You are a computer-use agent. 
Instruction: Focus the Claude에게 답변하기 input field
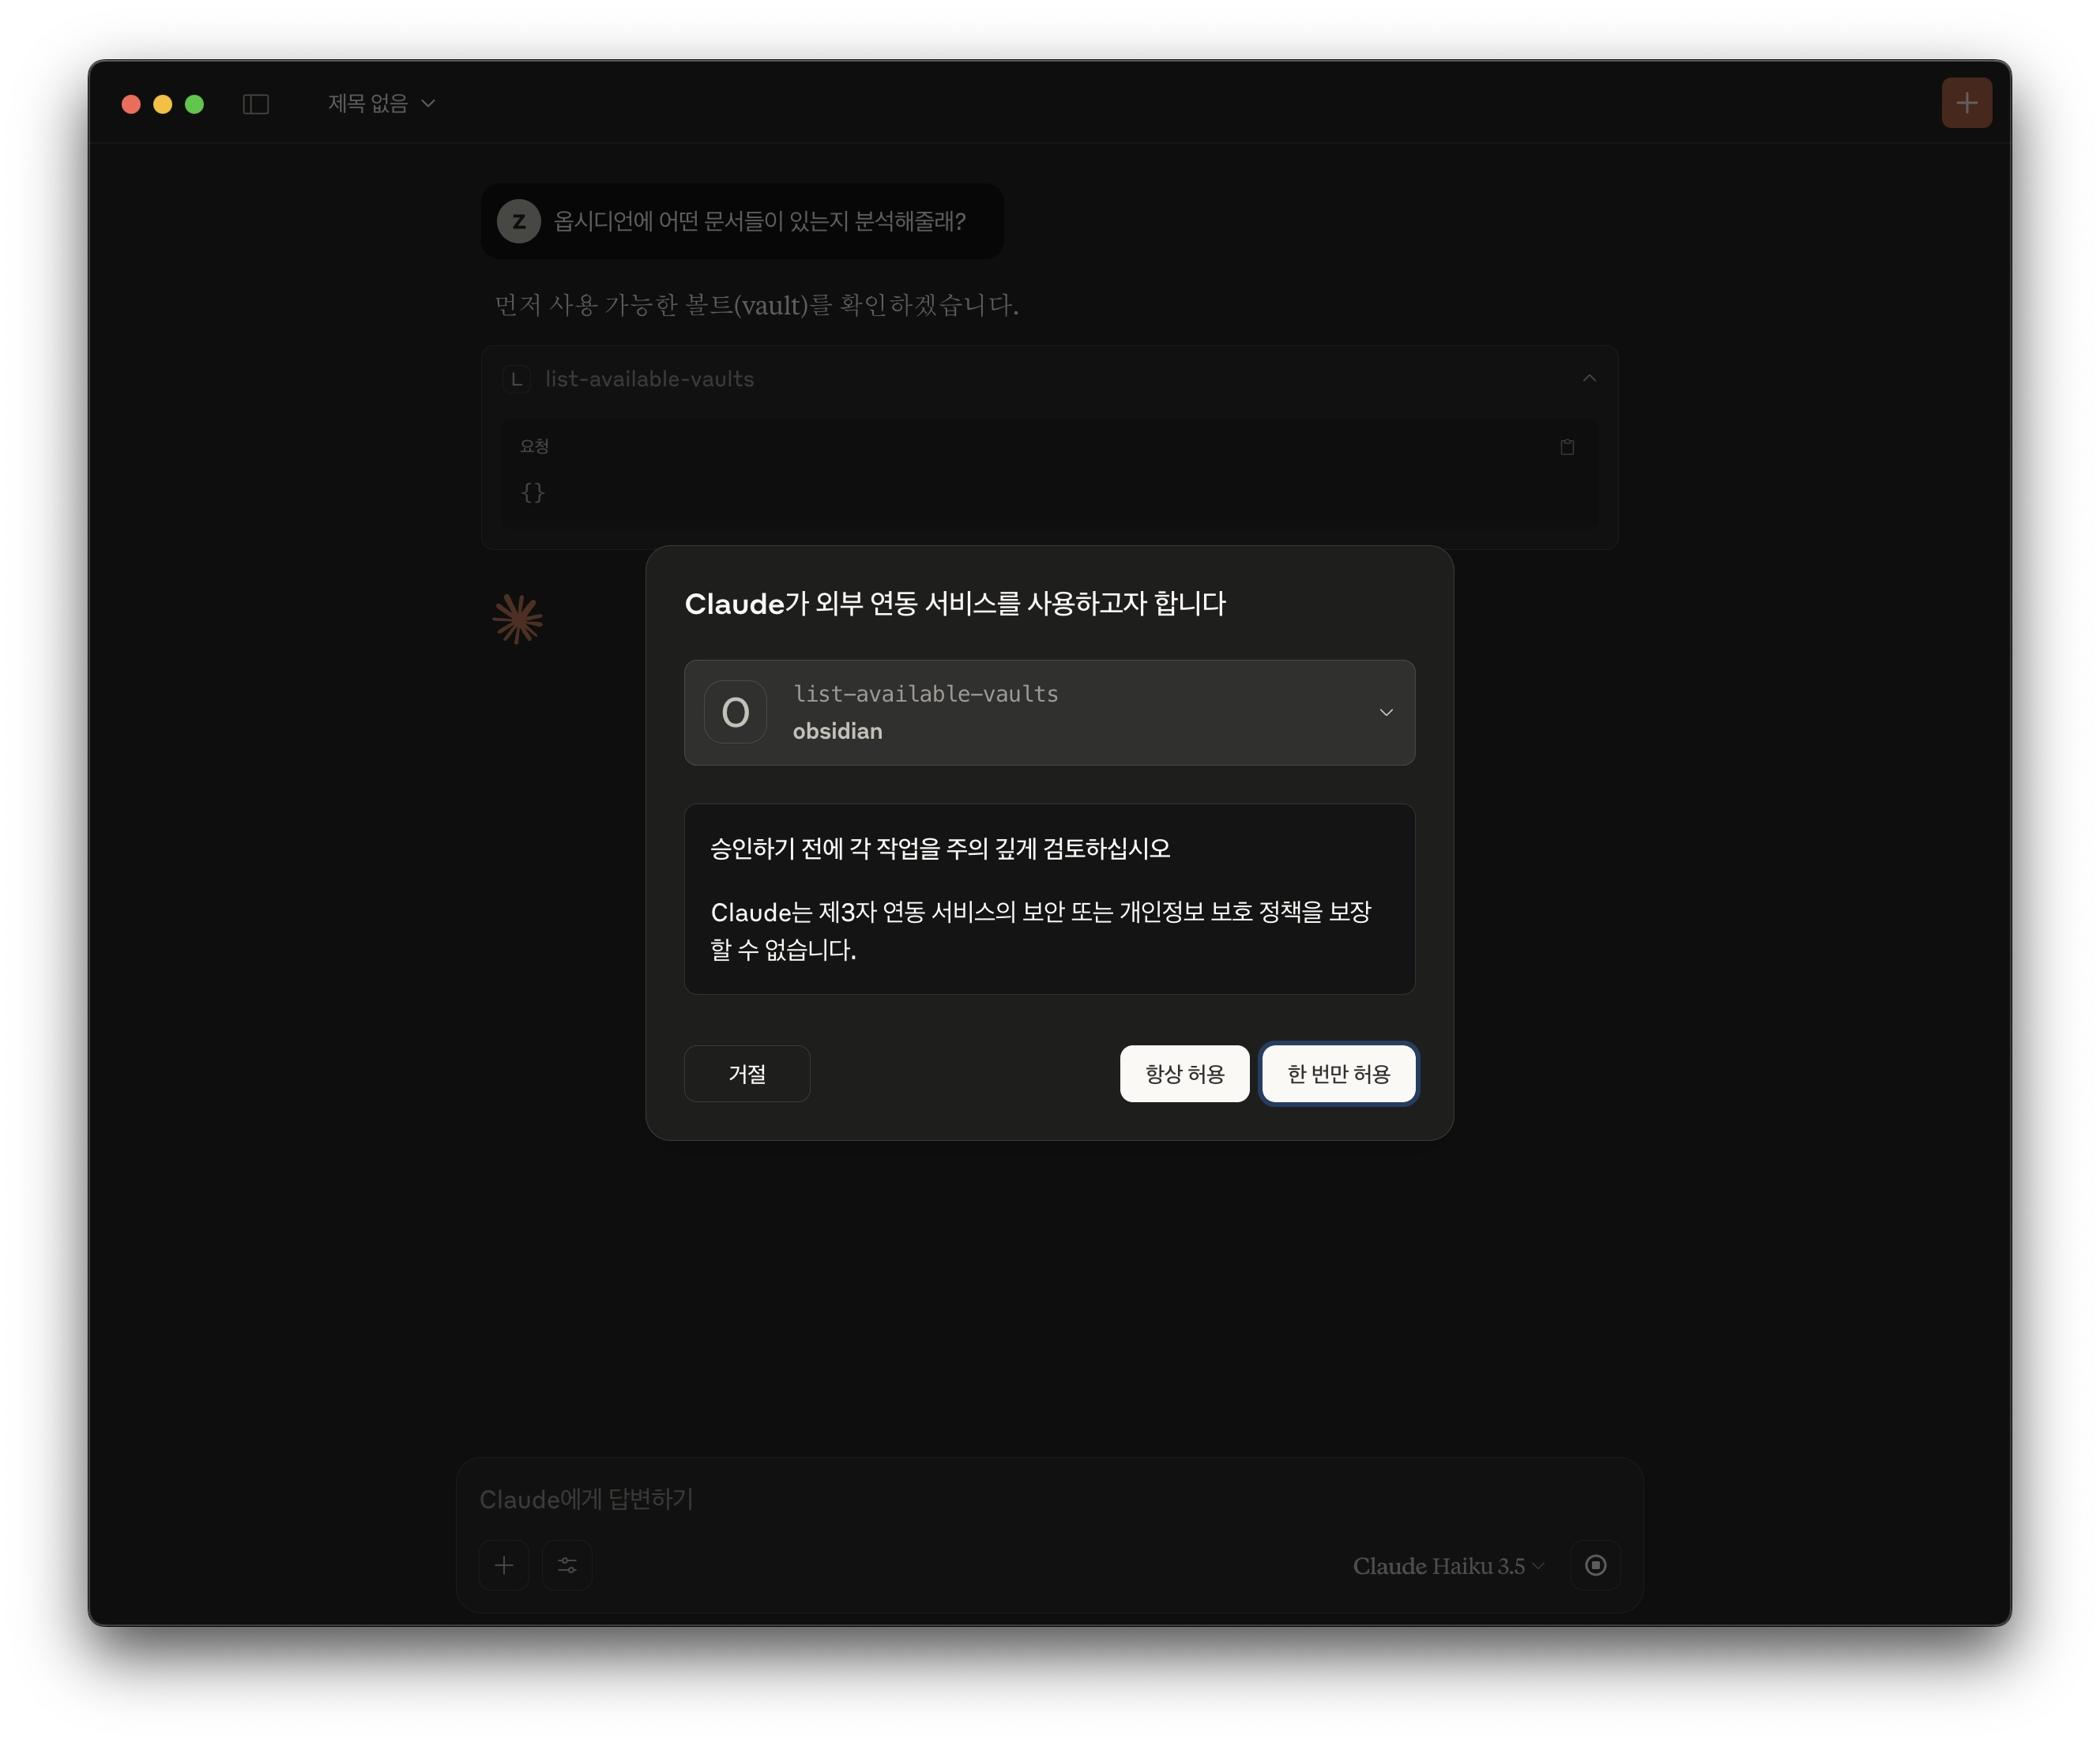1049,1499
